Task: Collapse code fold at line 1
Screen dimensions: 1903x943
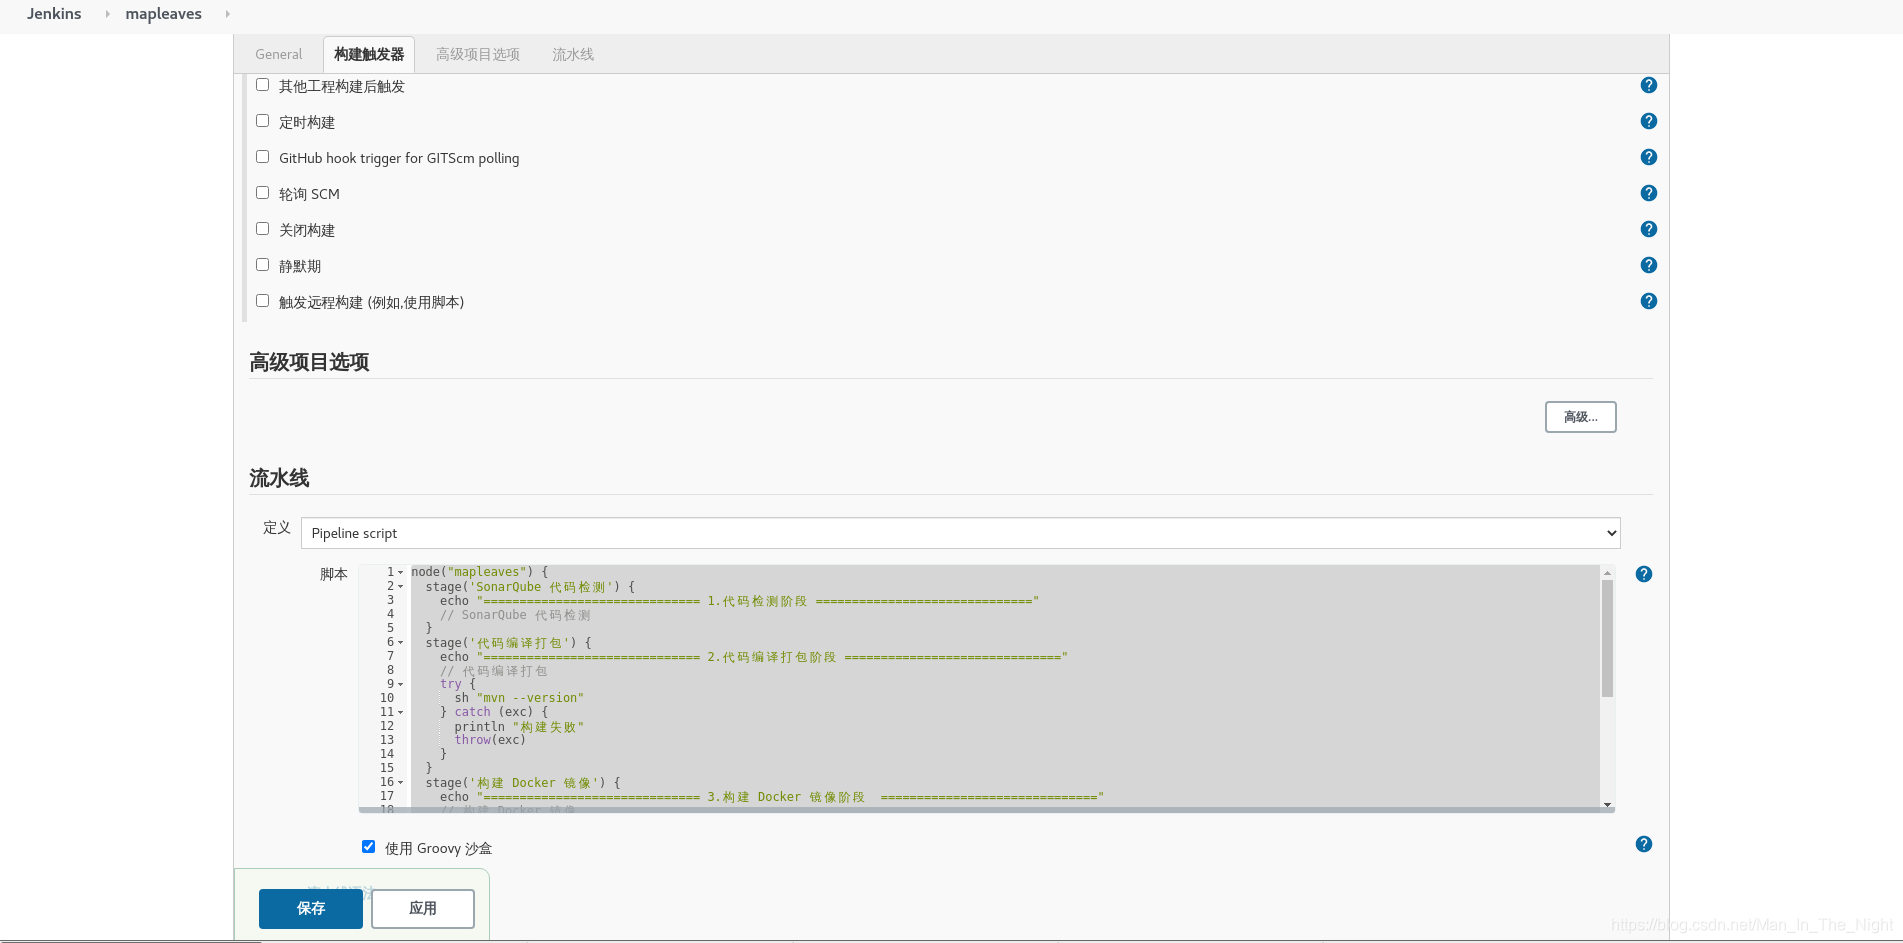Action: coord(401,573)
